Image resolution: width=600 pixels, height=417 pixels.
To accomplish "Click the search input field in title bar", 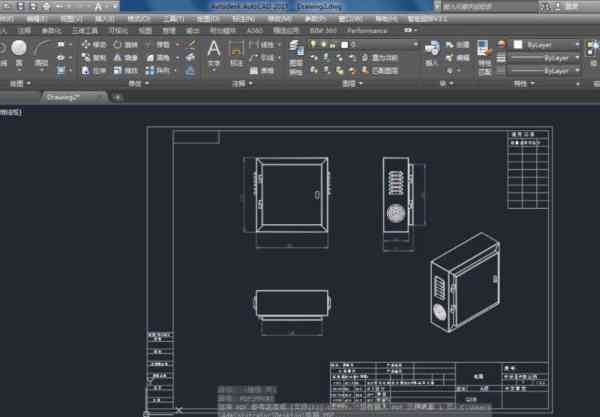I will [490, 6].
